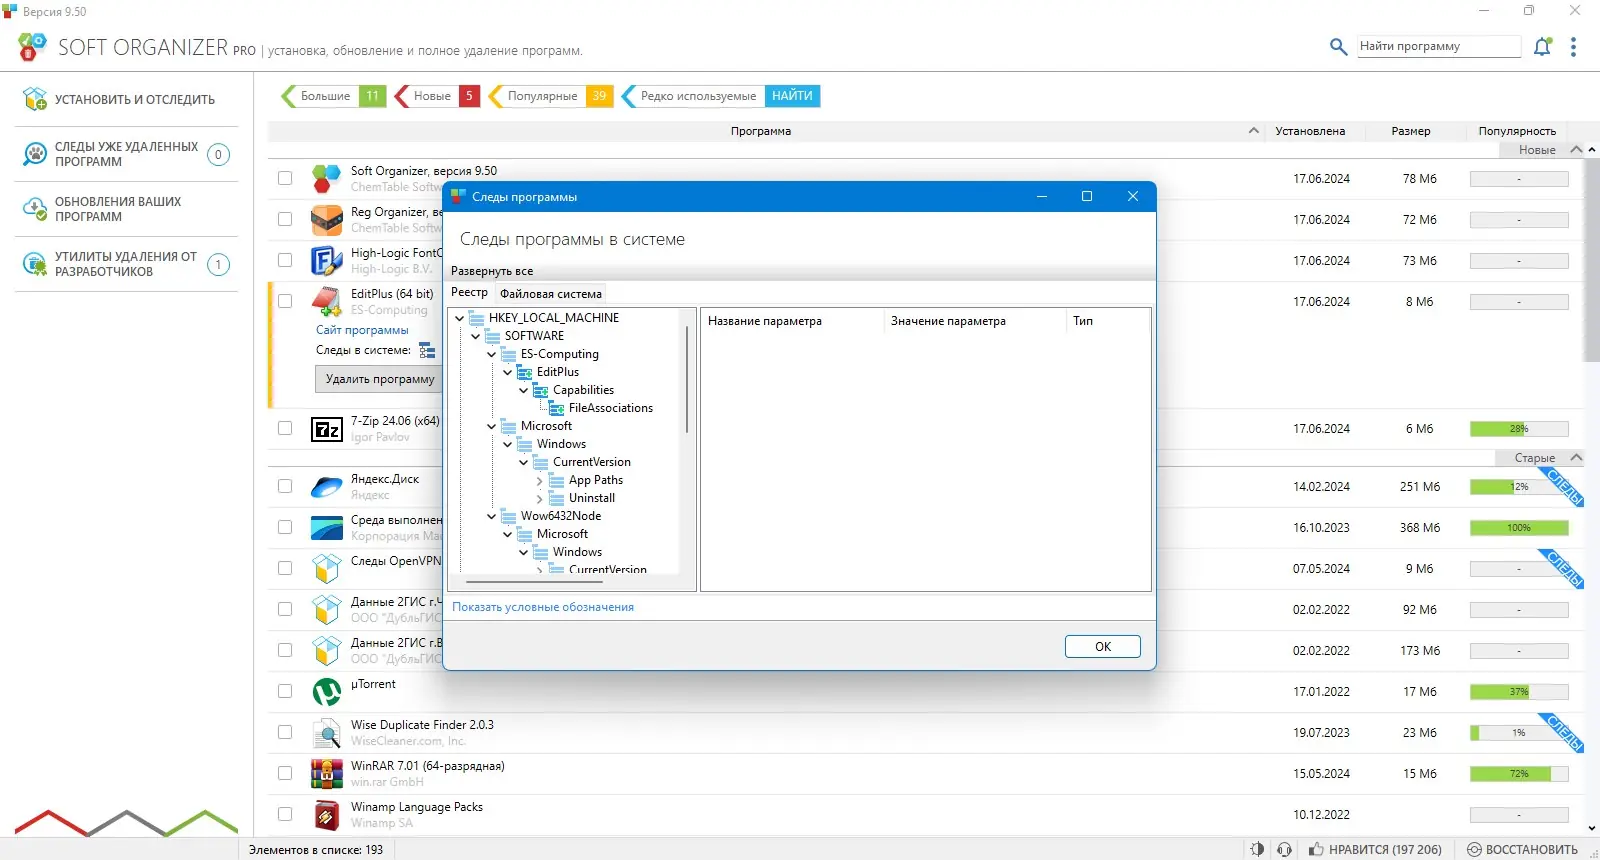Click the headset support icon in status bar

(1285, 850)
